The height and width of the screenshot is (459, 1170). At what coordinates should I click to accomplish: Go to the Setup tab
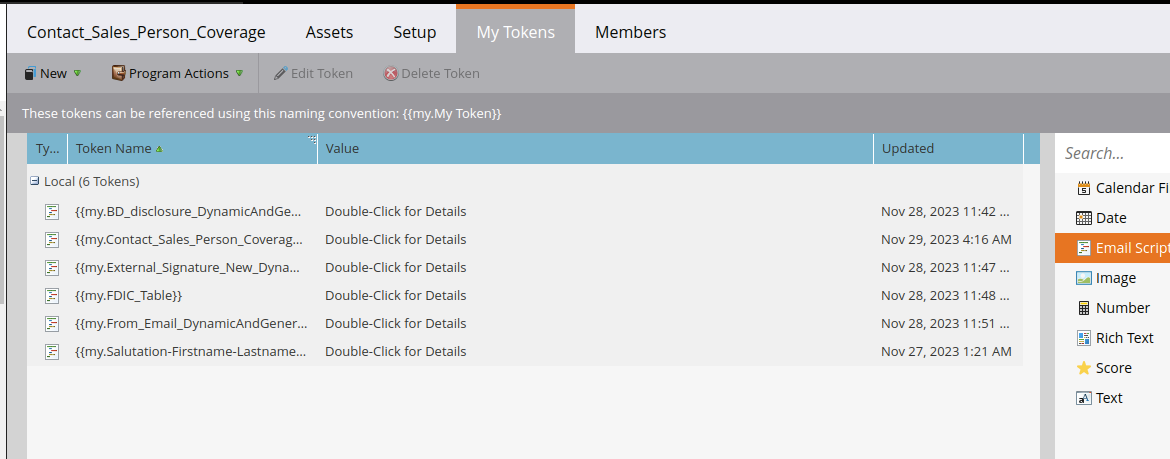[415, 32]
